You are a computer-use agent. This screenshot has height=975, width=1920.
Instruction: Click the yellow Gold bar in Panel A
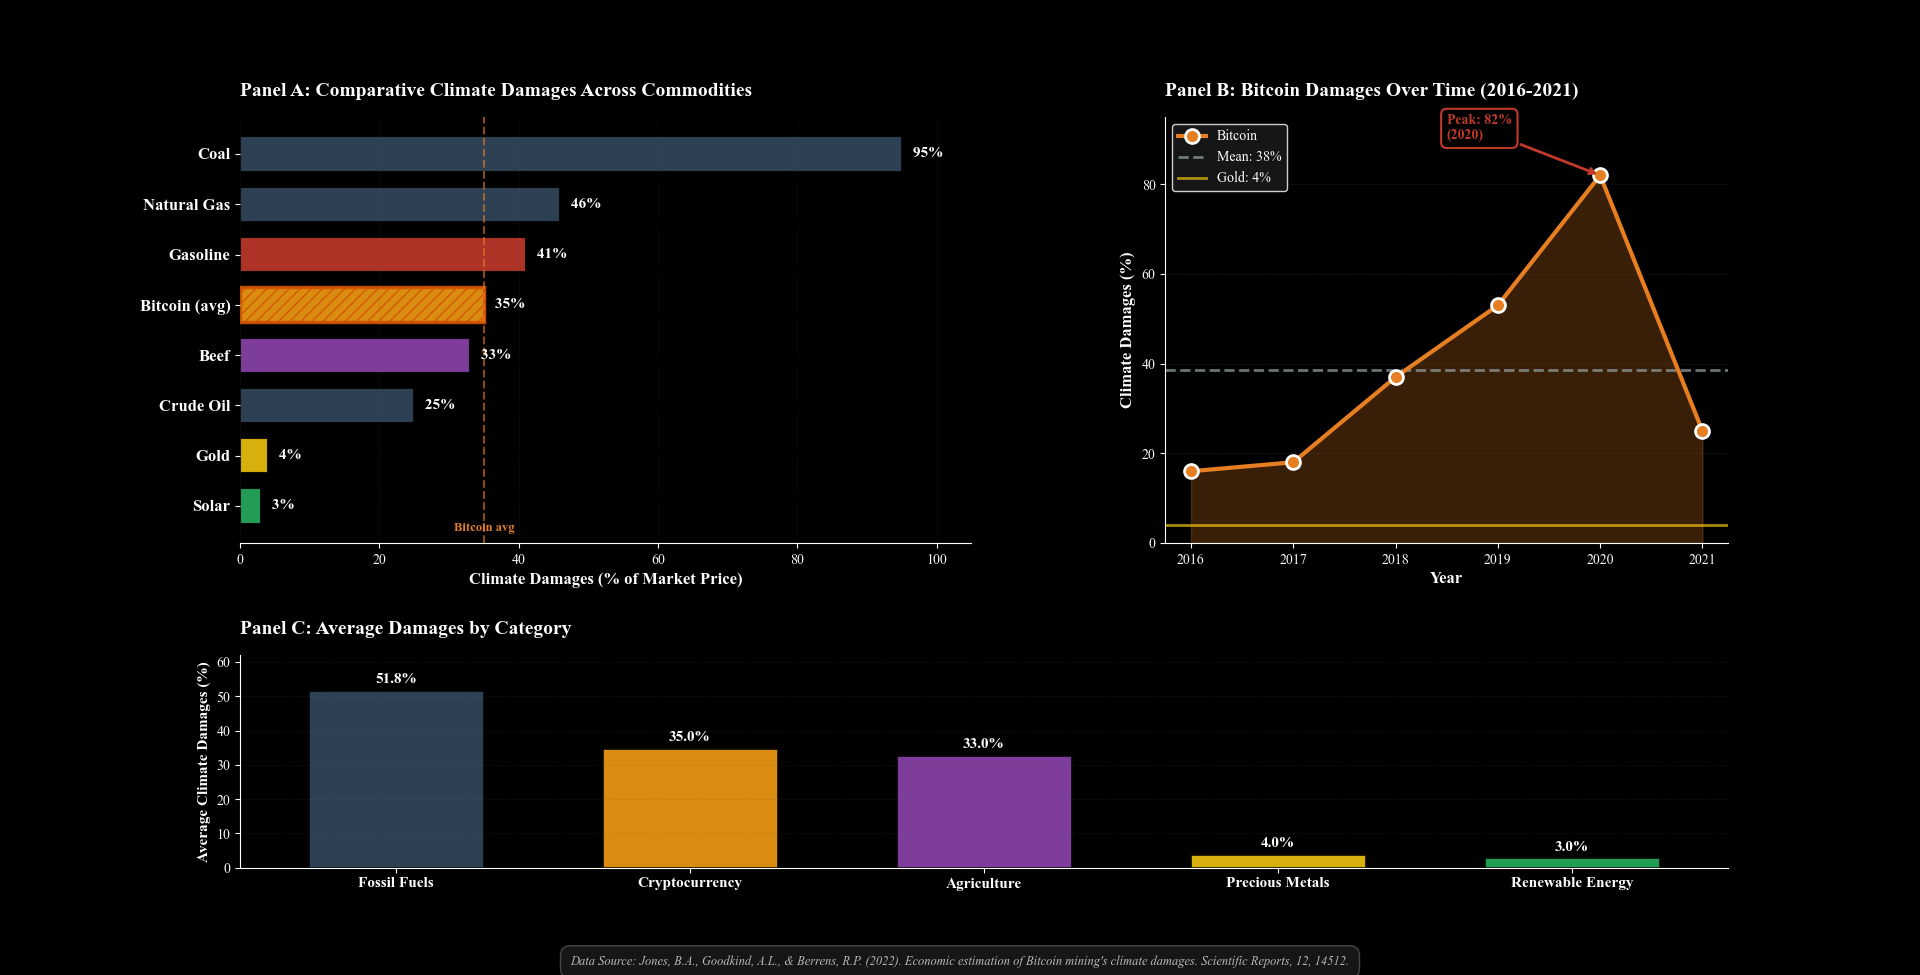coord(254,455)
